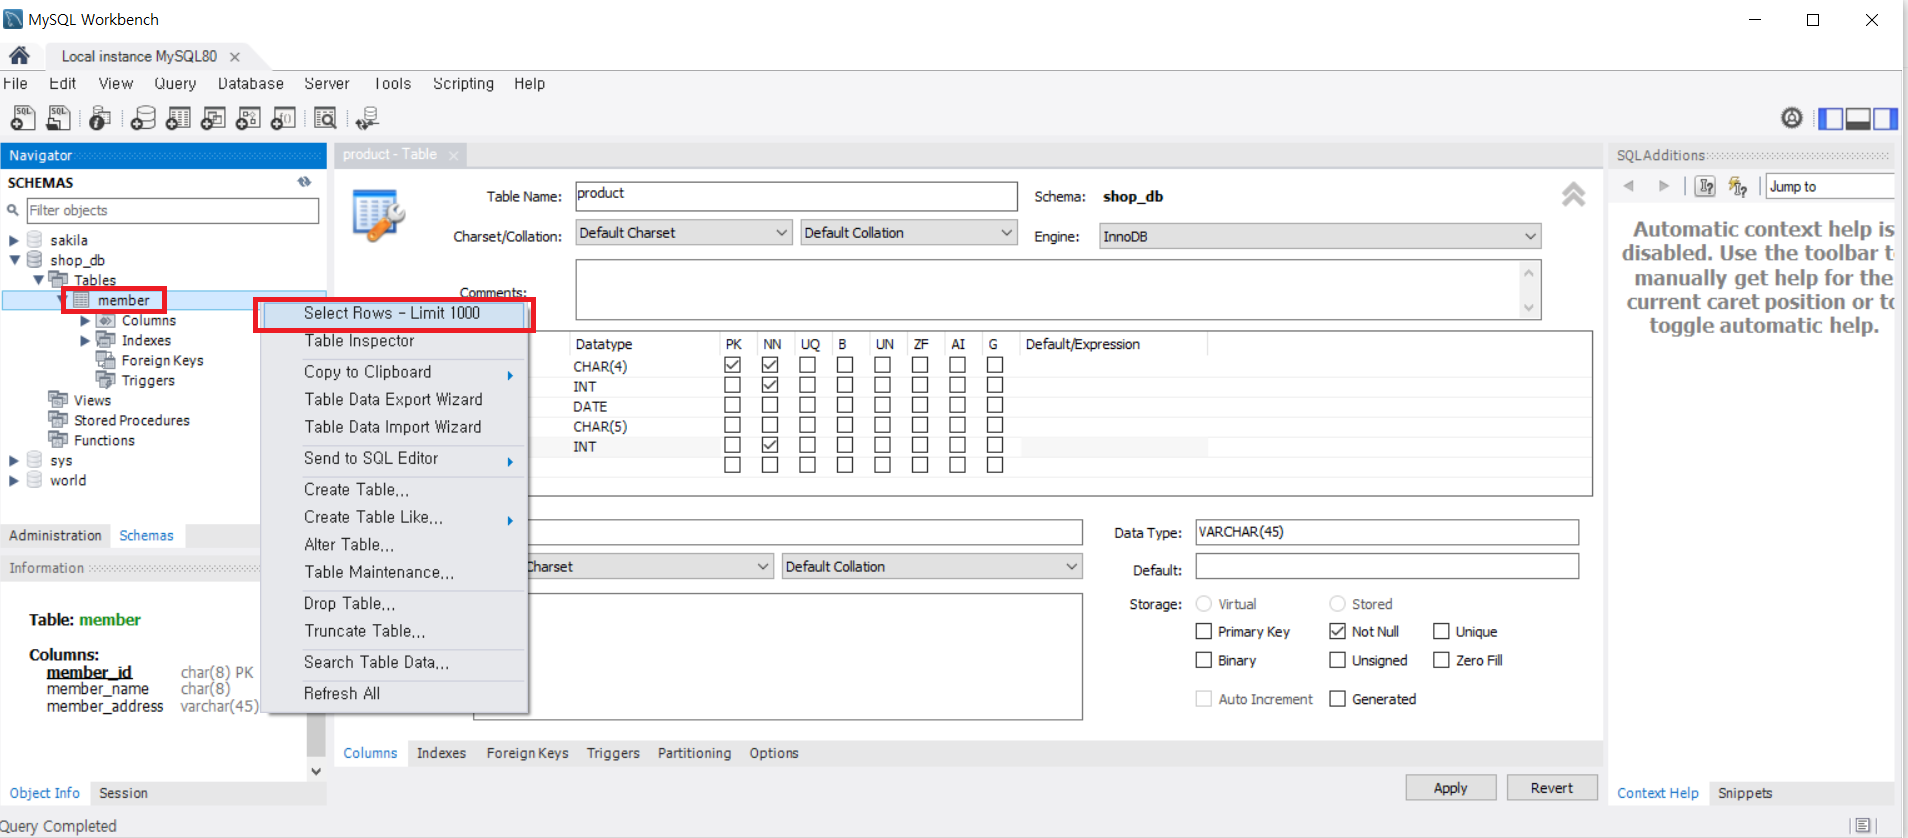Toggle PK checkbox in CHAR(4) row
This screenshot has width=1908, height=838.
tap(732, 365)
